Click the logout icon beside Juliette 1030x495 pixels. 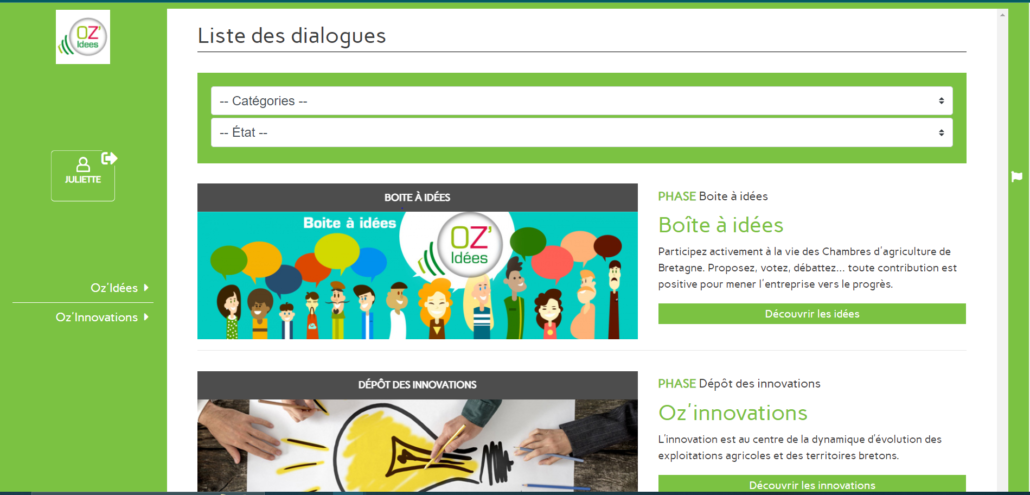(x=109, y=158)
